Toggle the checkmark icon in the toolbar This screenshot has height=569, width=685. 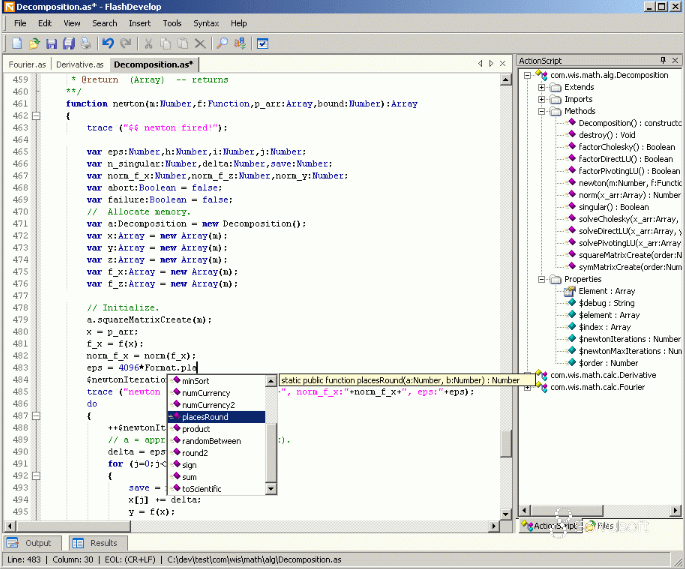[263, 43]
